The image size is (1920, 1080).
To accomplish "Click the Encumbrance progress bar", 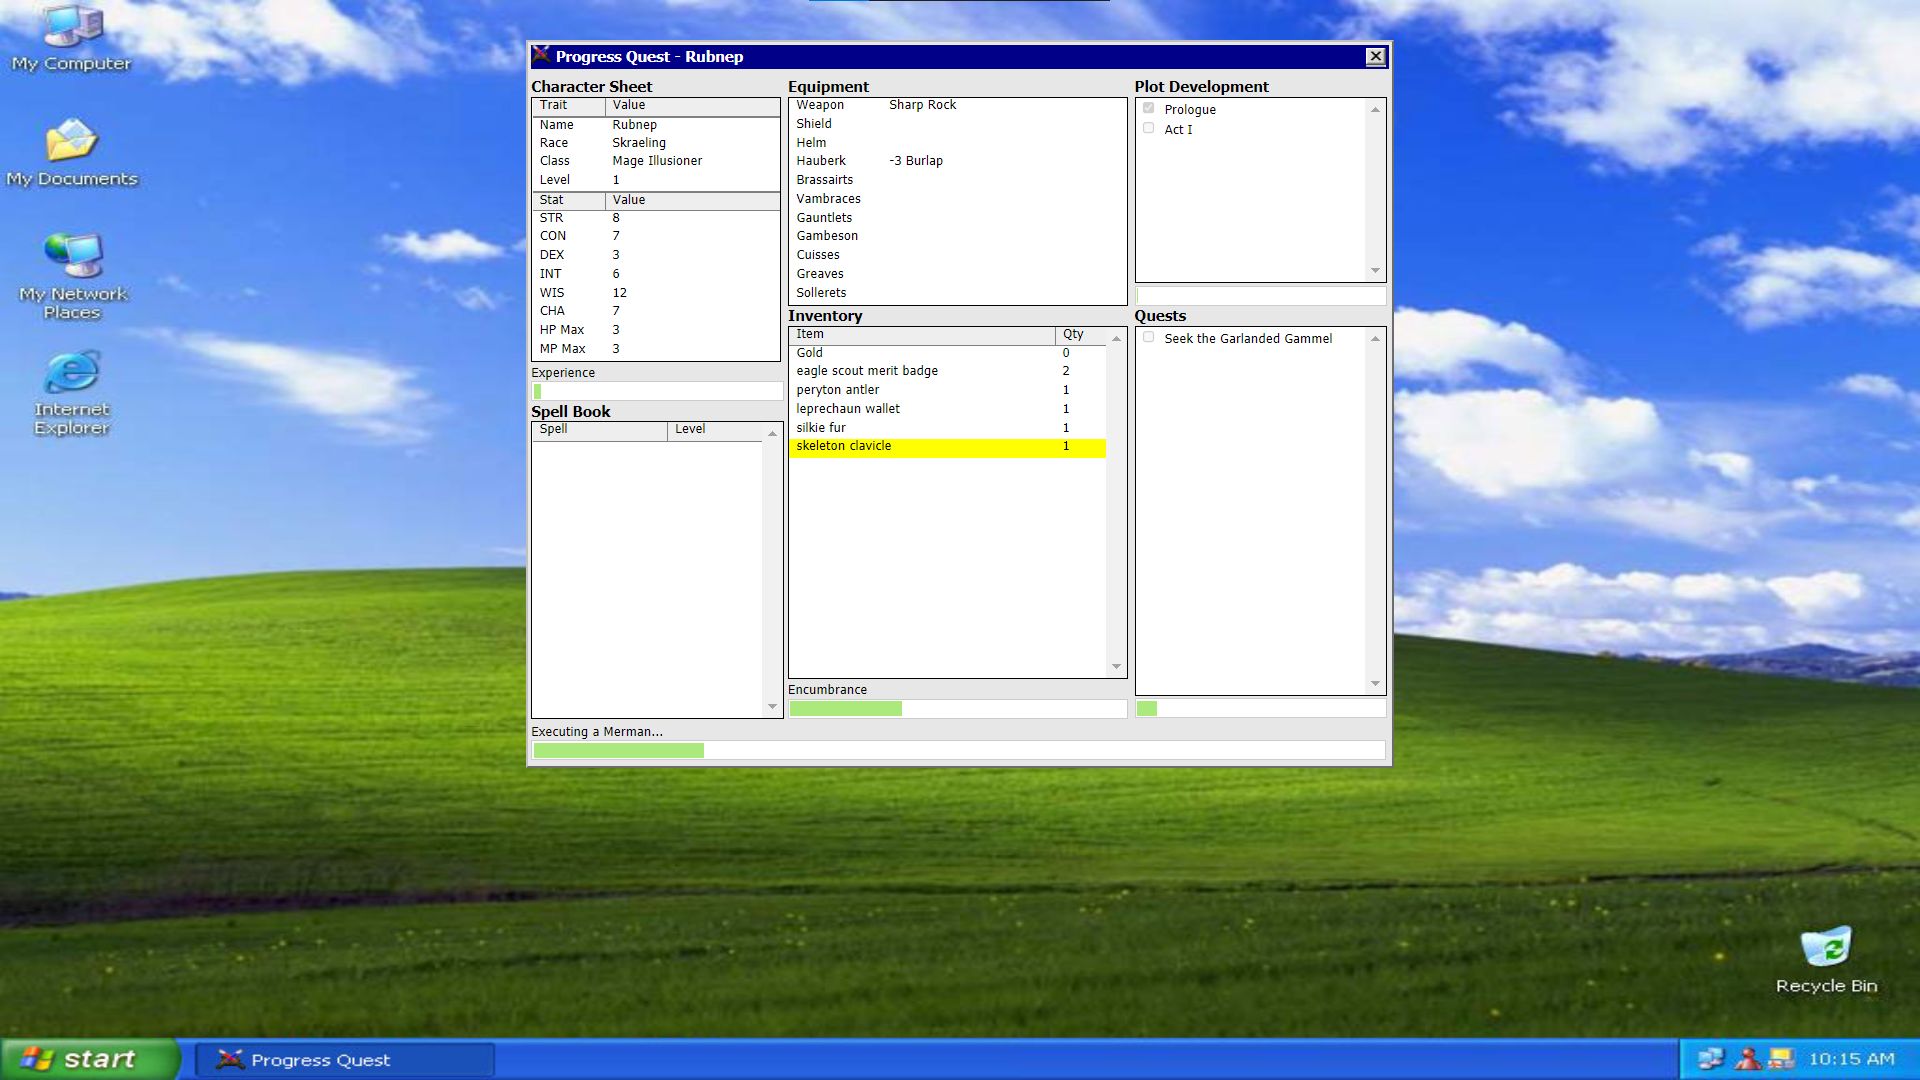I will (957, 708).
